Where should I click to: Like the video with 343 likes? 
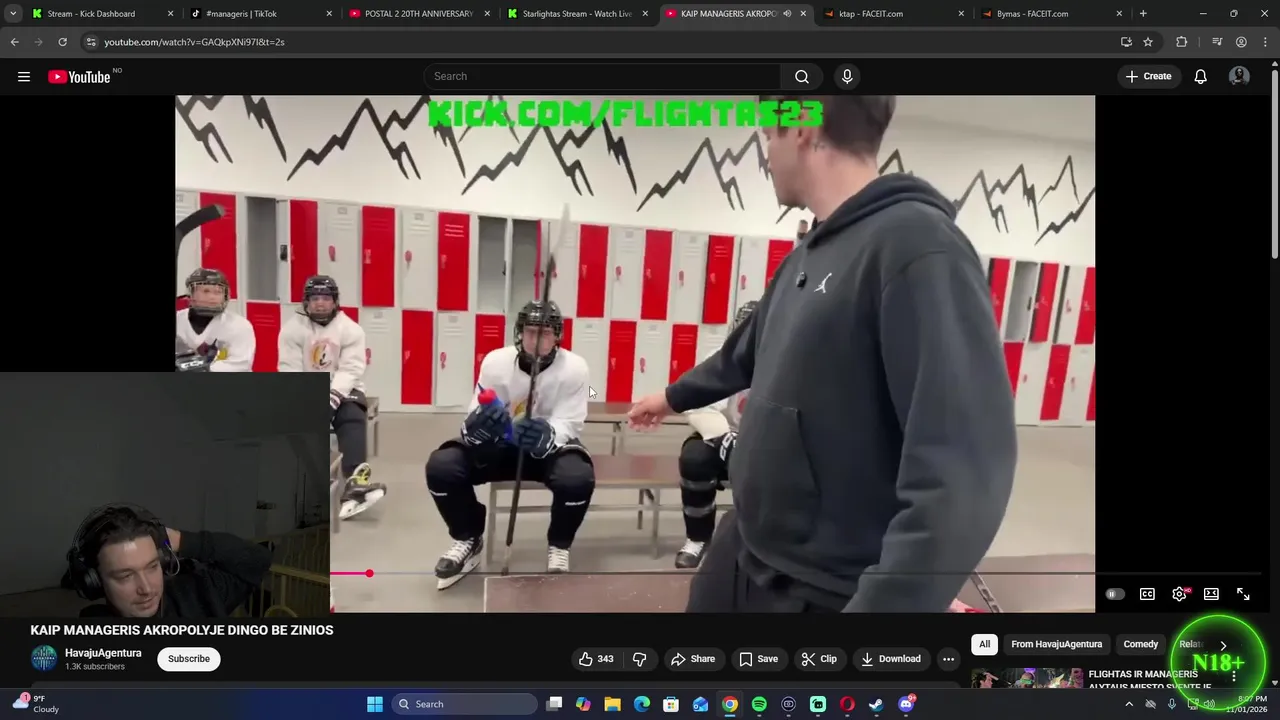pyautogui.click(x=596, y=659)
